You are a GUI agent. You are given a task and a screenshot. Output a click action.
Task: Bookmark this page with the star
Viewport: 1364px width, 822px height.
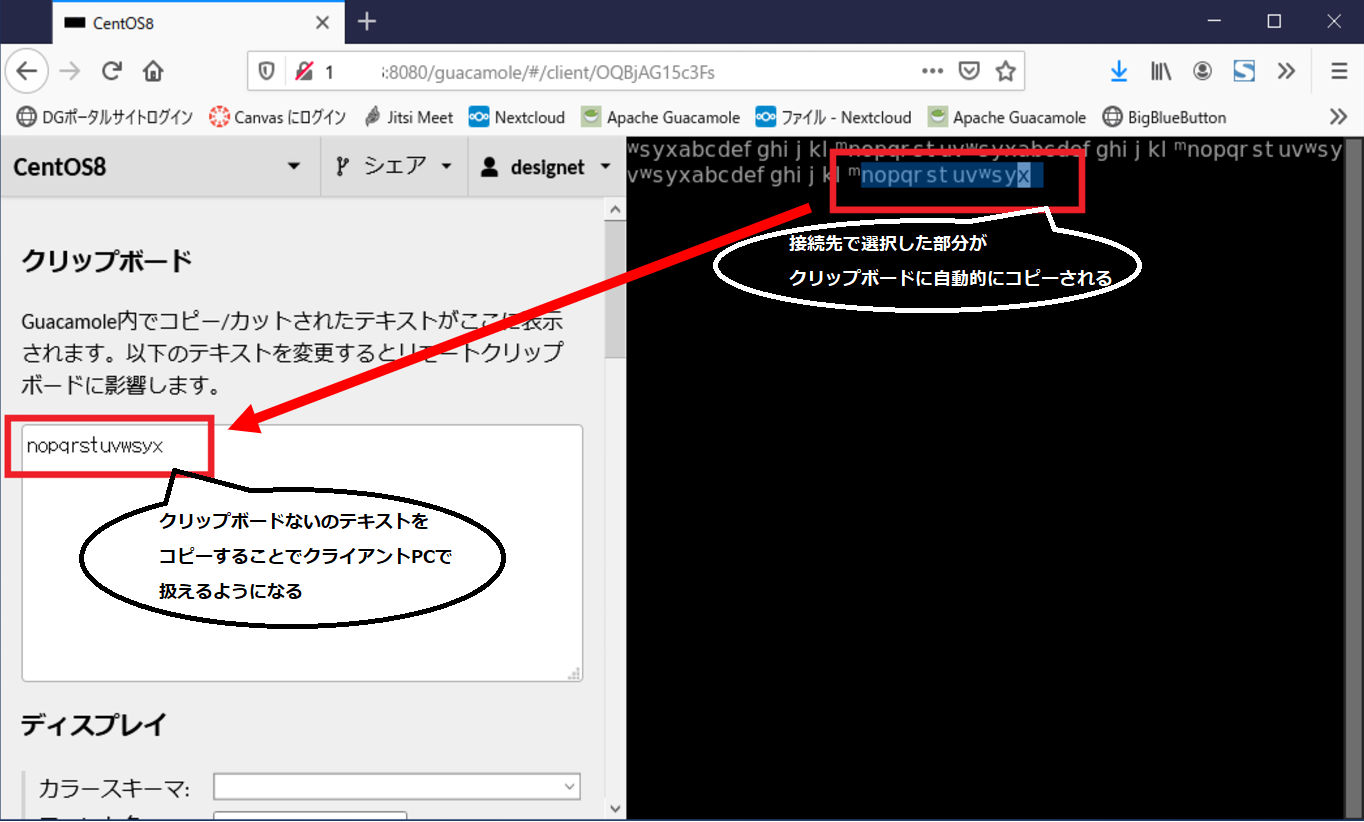[x=1005, y=72]
